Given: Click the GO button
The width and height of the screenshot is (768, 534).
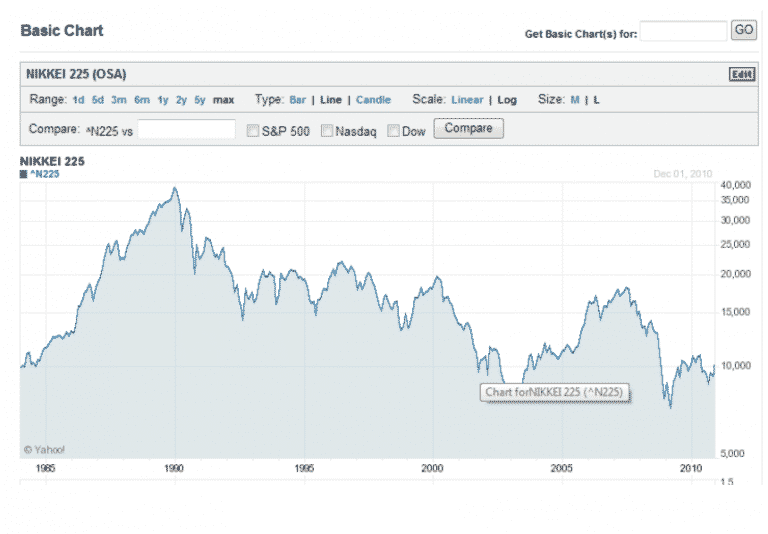Looking at the screenshot, I should pos(744,31).
